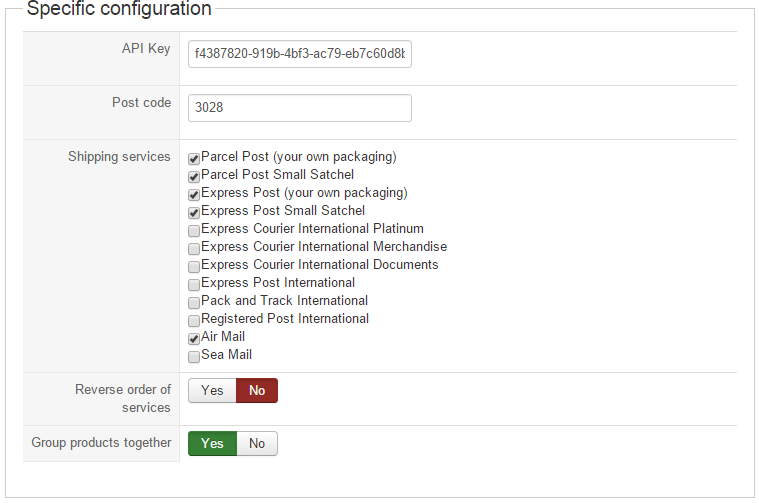Select Yes for Group products together
The width and height of the screenshot is (759, 503).
[212, 443]
